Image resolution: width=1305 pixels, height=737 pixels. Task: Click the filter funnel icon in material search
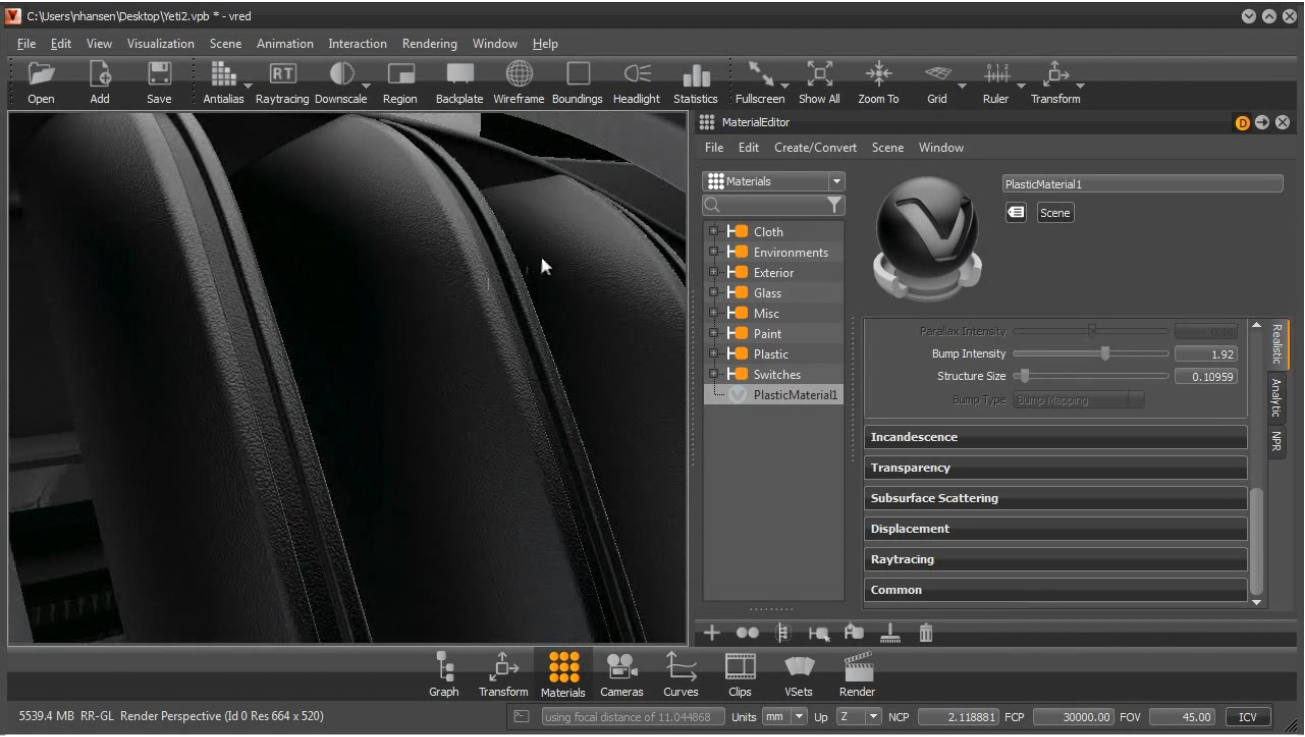(834, 205)
